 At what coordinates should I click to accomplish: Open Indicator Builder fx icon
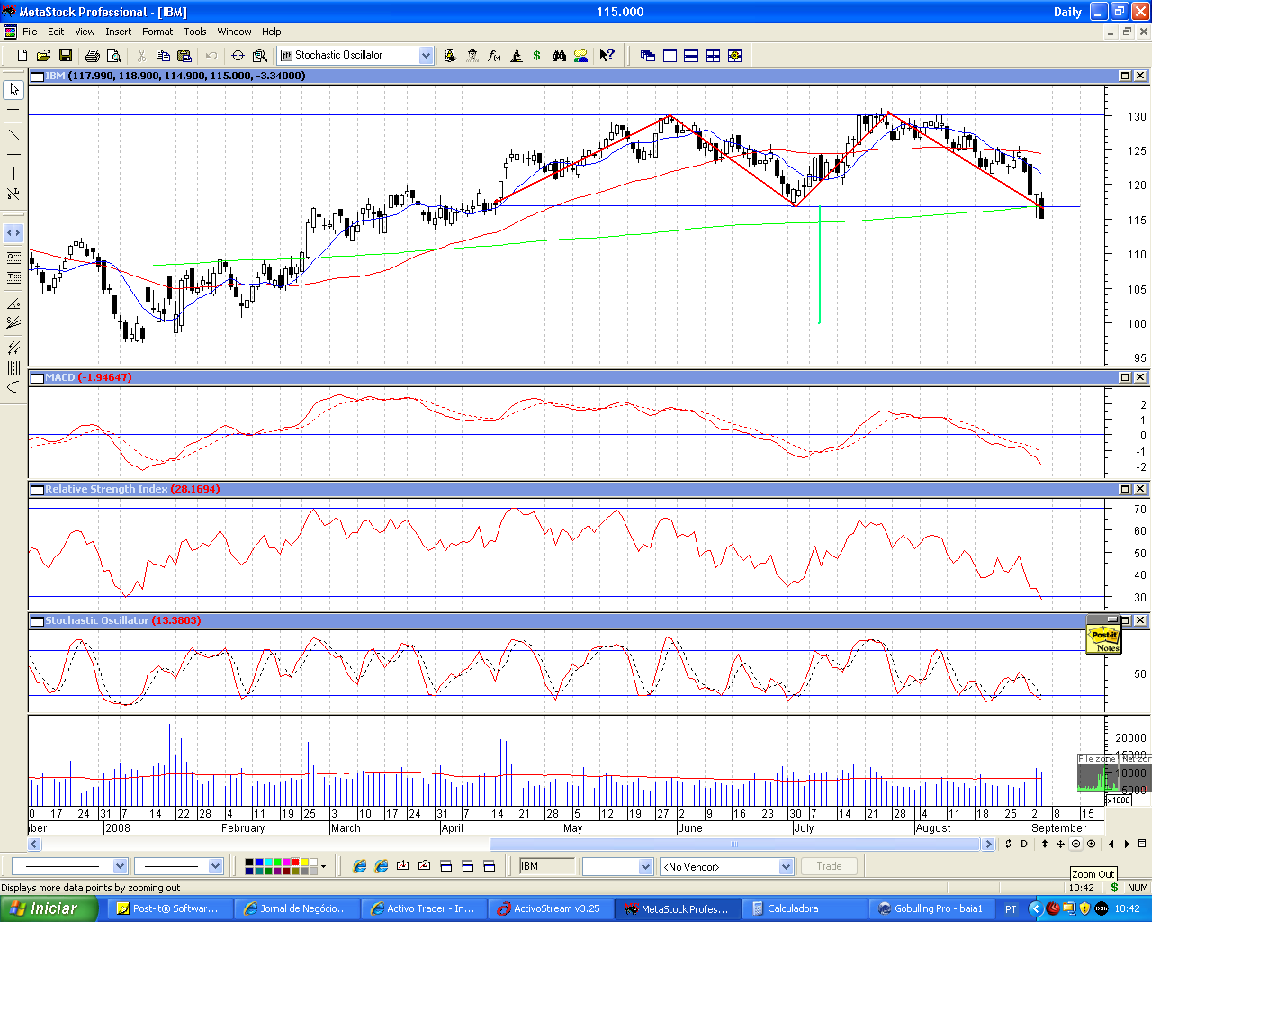coord(494,56)
